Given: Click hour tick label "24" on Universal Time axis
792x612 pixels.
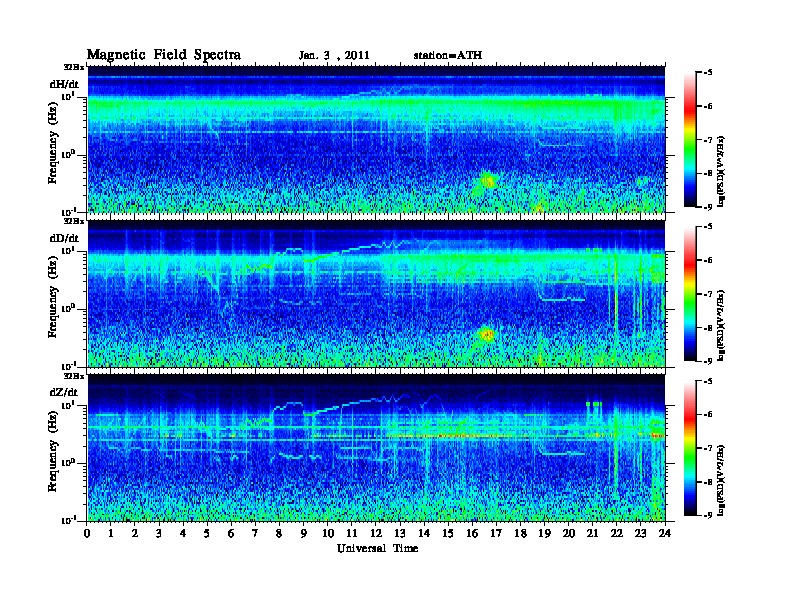Looking at the screenshot, I should click(x=665, y=533).
